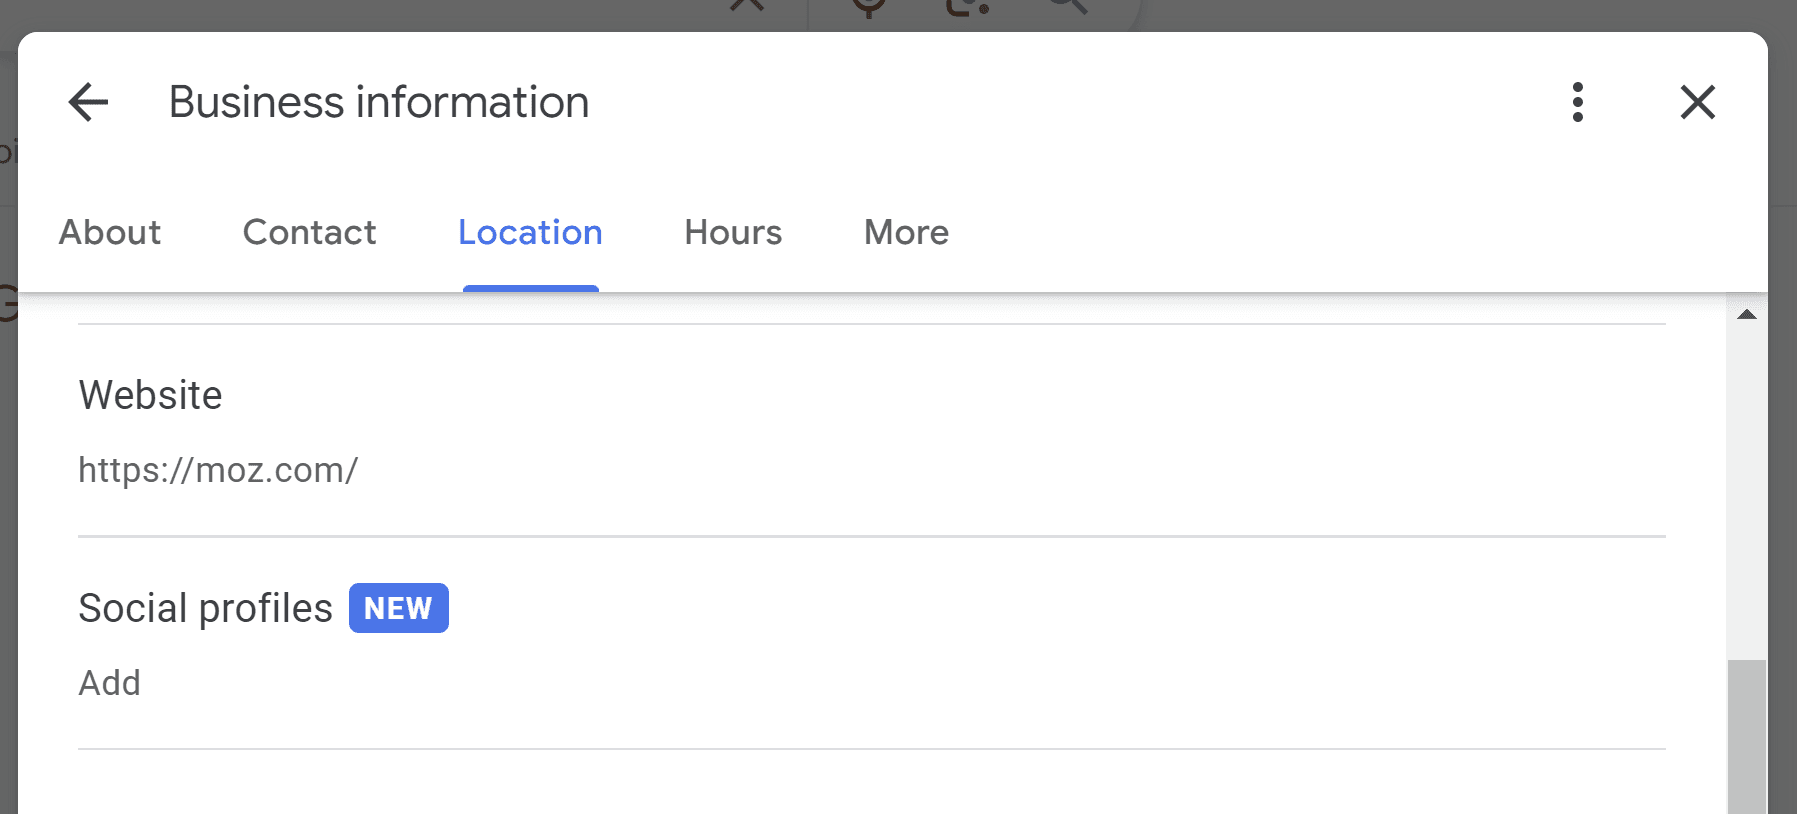Screen dimensions: 1797x814
Task: Click the Google Lens image search icon
Action: click(x=967, y=6)
